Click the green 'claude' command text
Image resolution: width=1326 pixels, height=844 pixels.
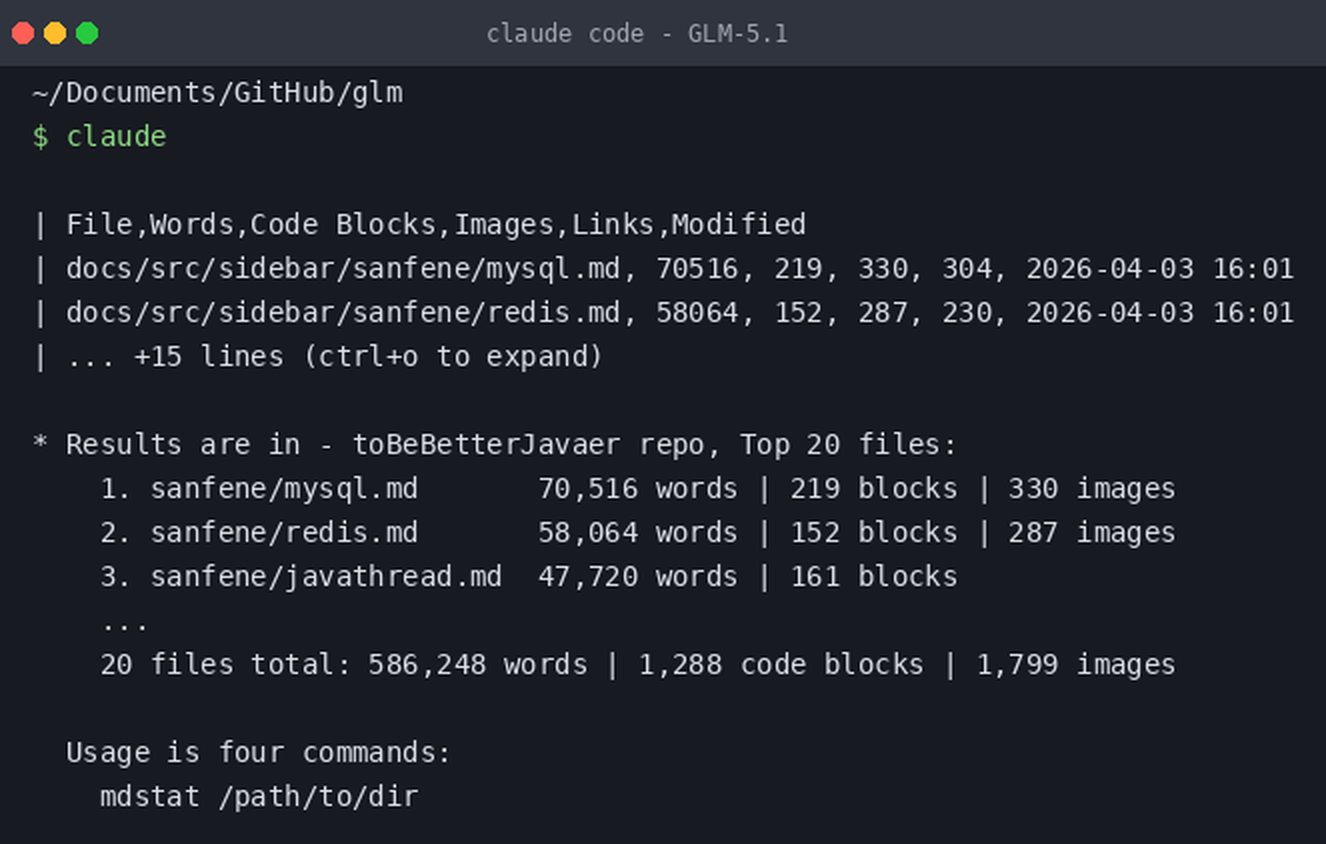click(116, 137)
